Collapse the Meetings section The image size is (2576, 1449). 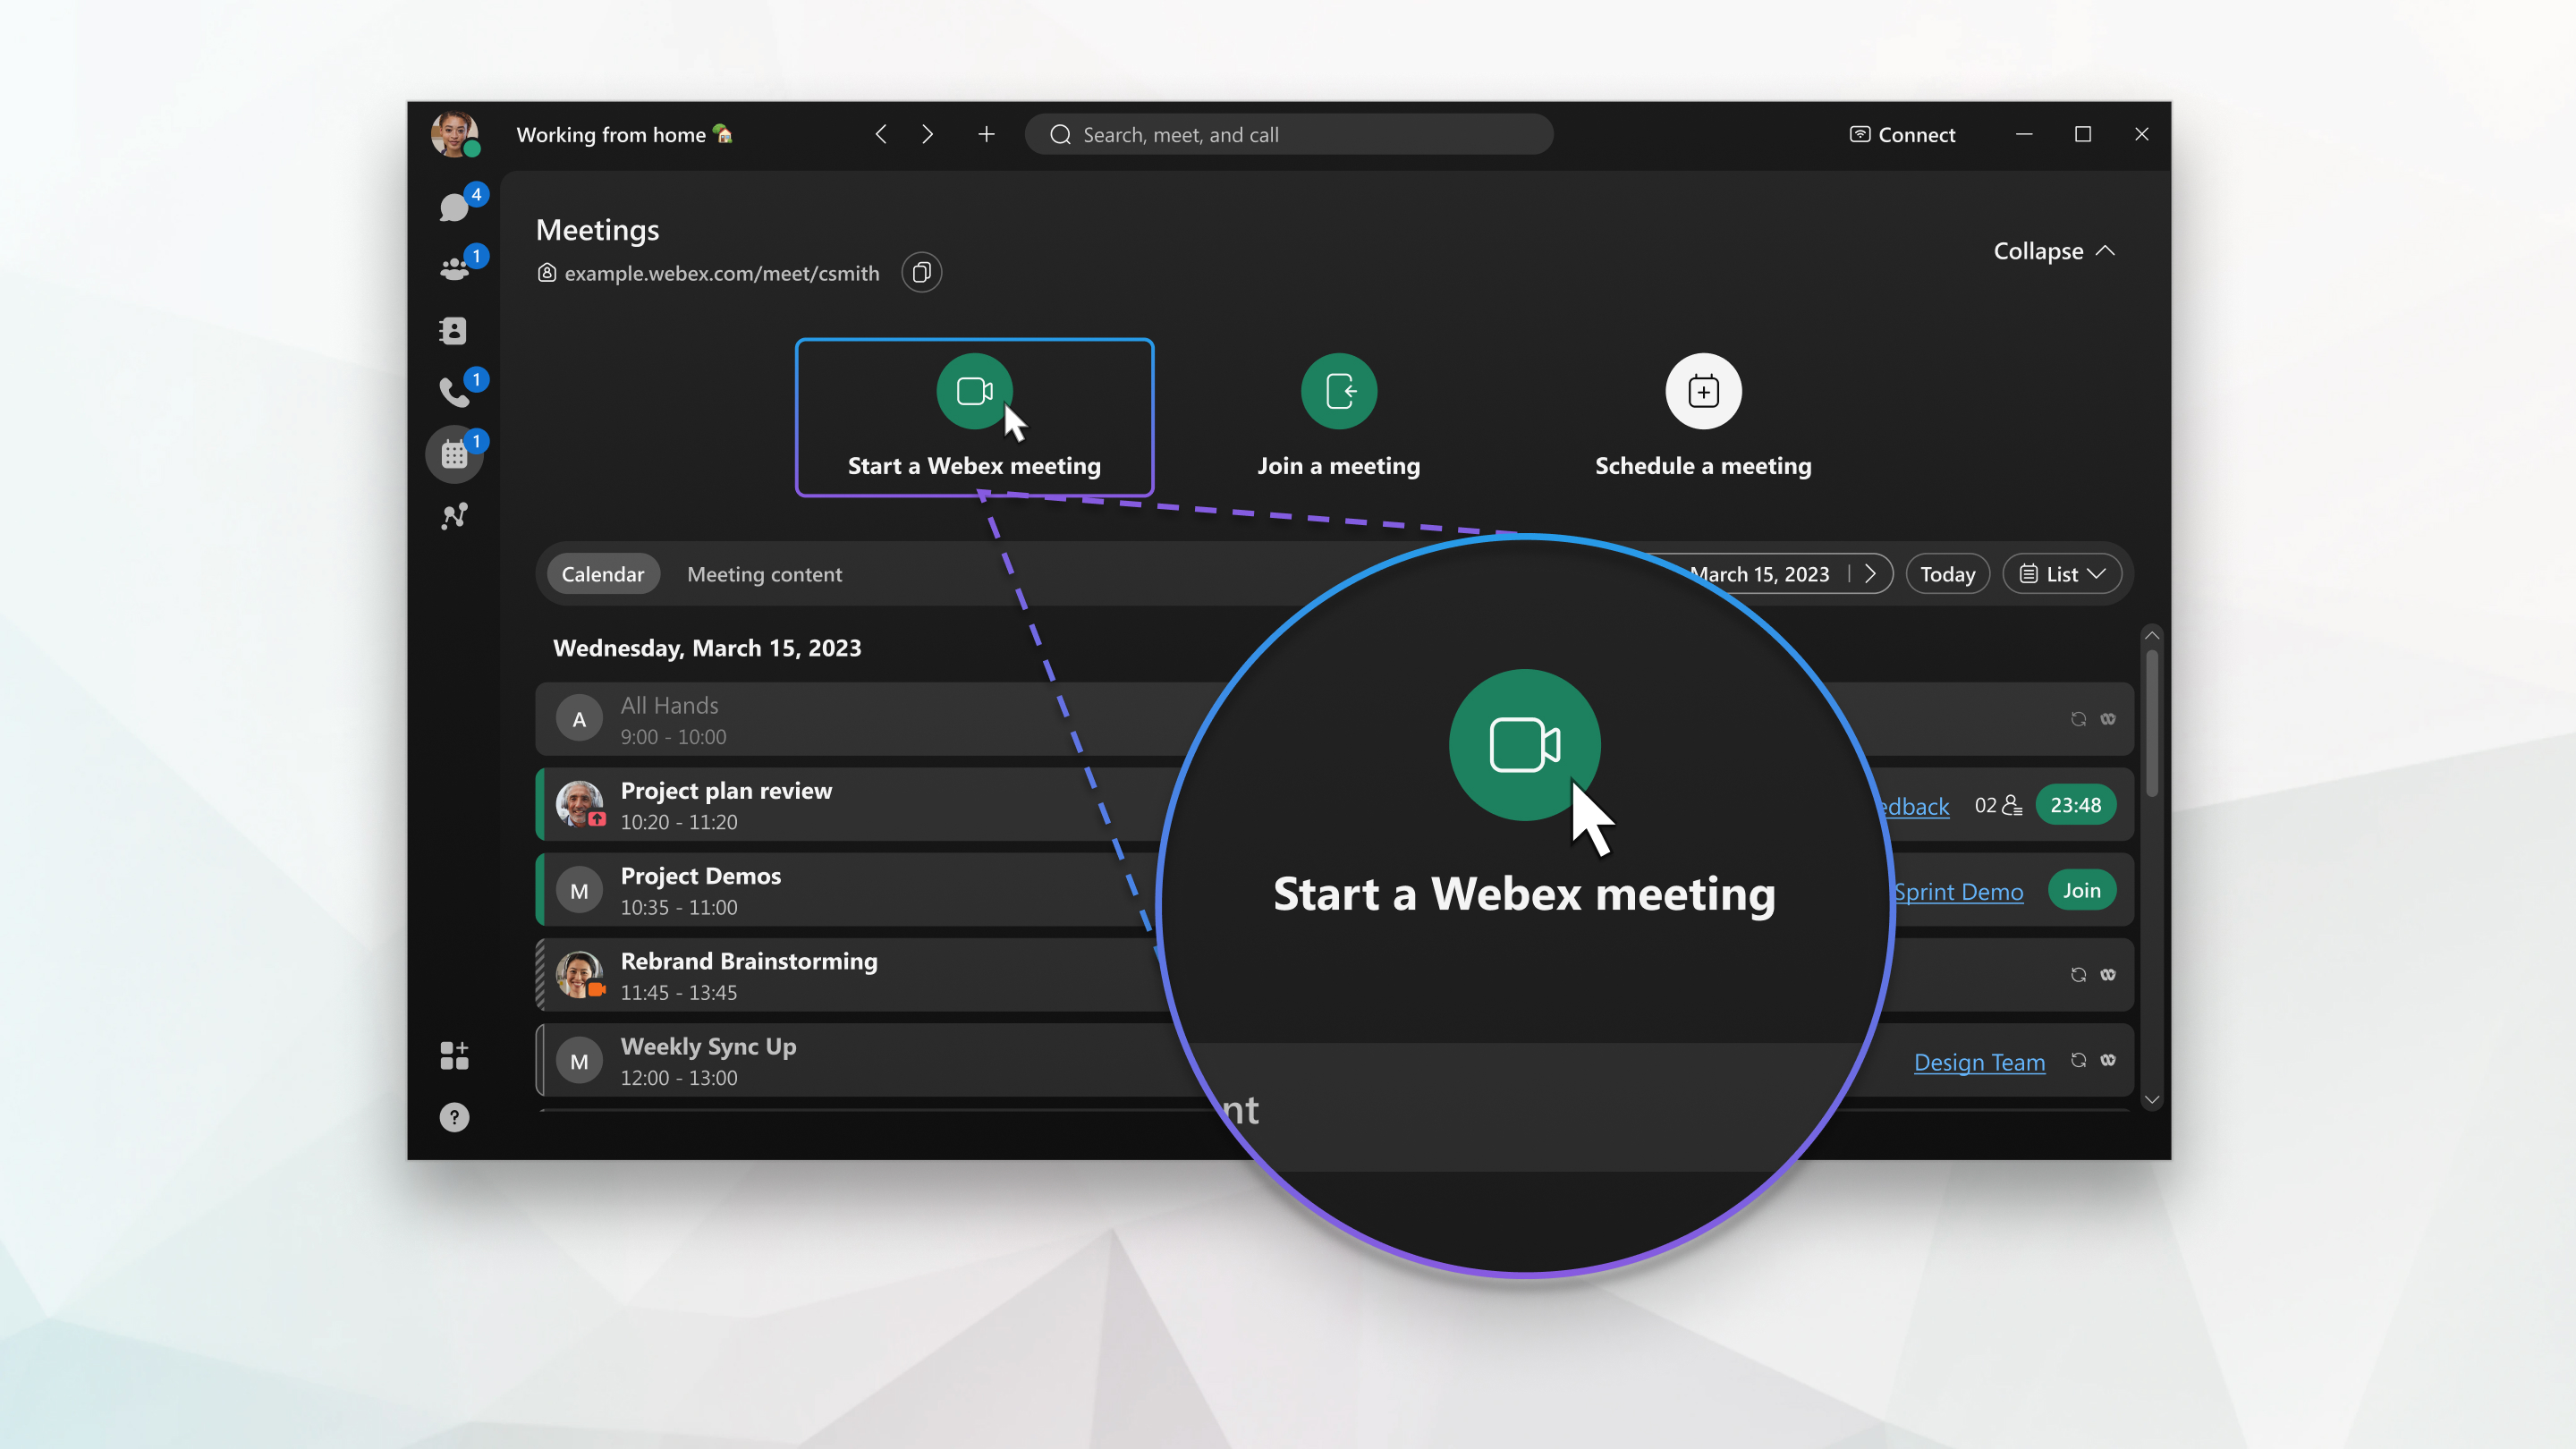(x=2051, y=250)
